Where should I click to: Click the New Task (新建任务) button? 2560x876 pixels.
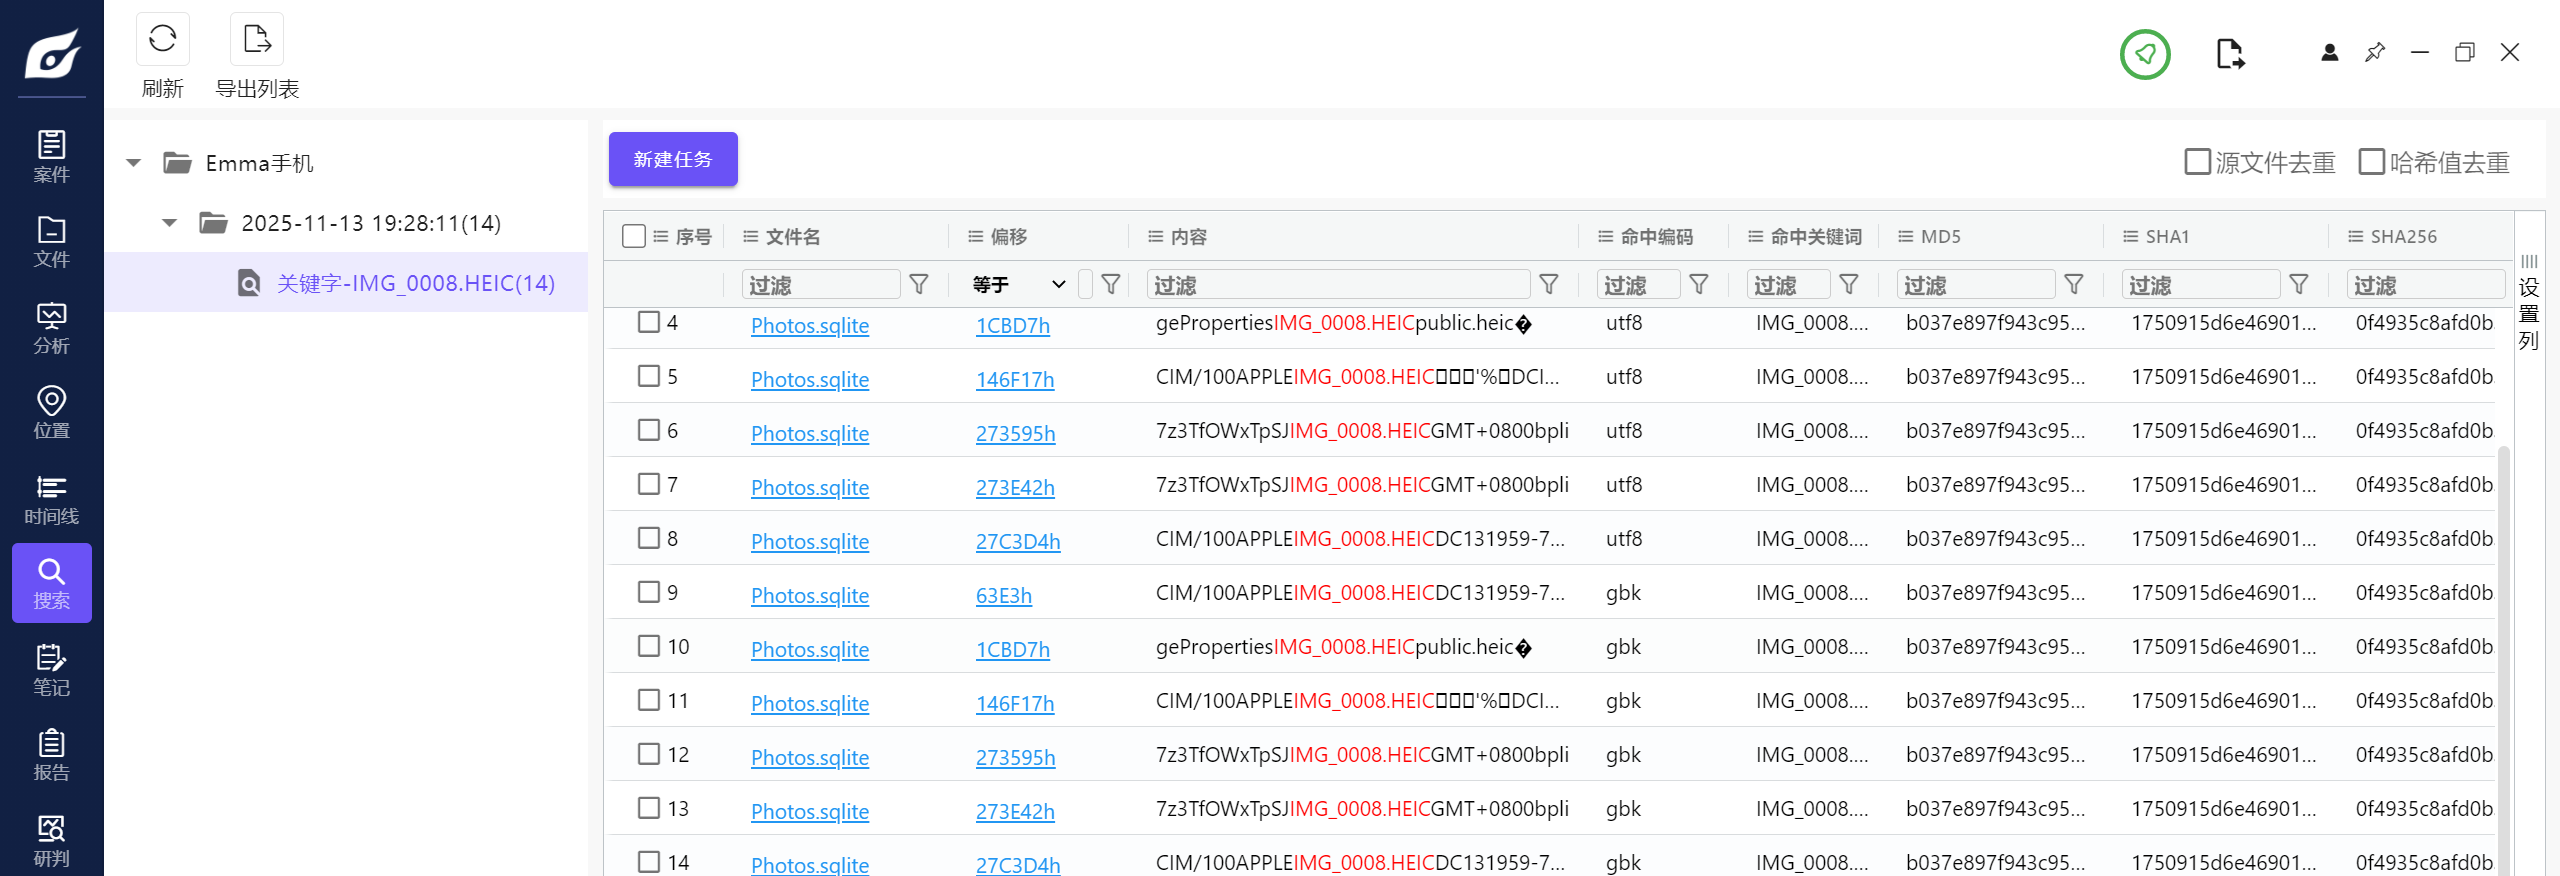673,159
